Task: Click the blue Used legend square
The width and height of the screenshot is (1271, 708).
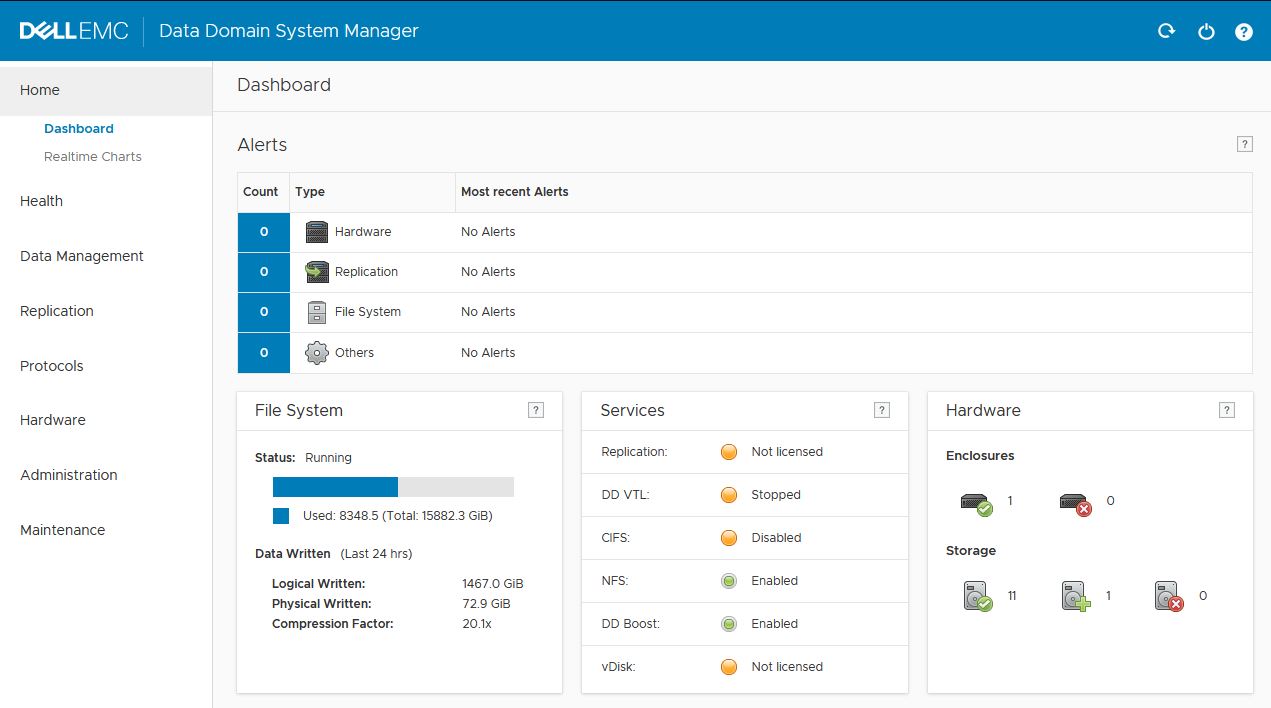Action: click(281, 516)
